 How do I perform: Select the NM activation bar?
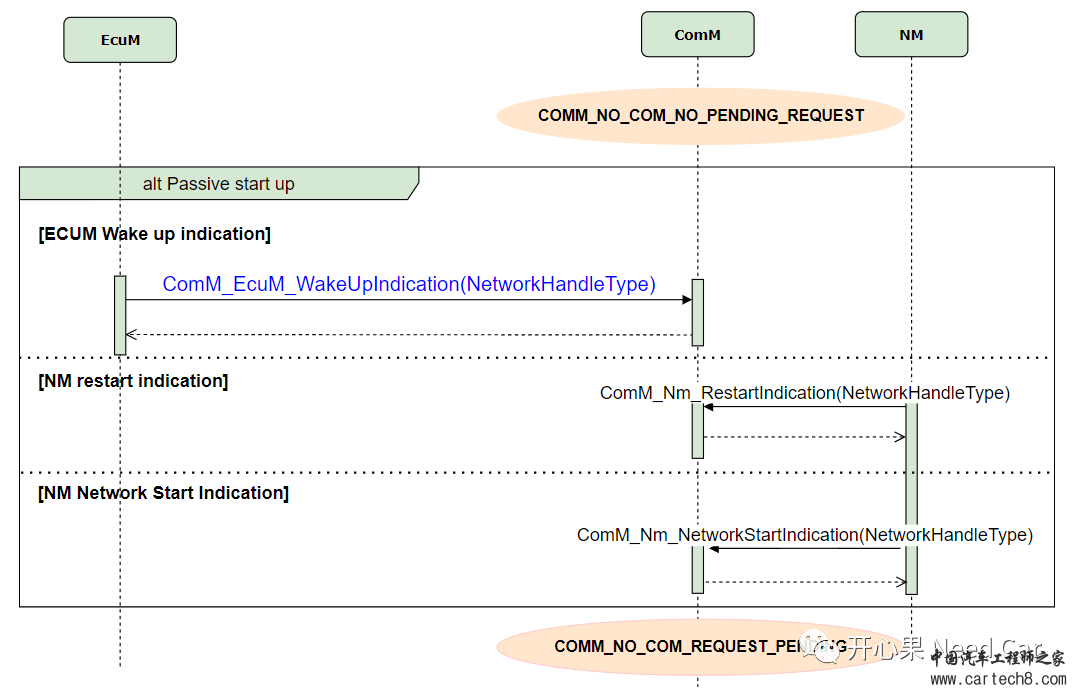click(911, 499)
